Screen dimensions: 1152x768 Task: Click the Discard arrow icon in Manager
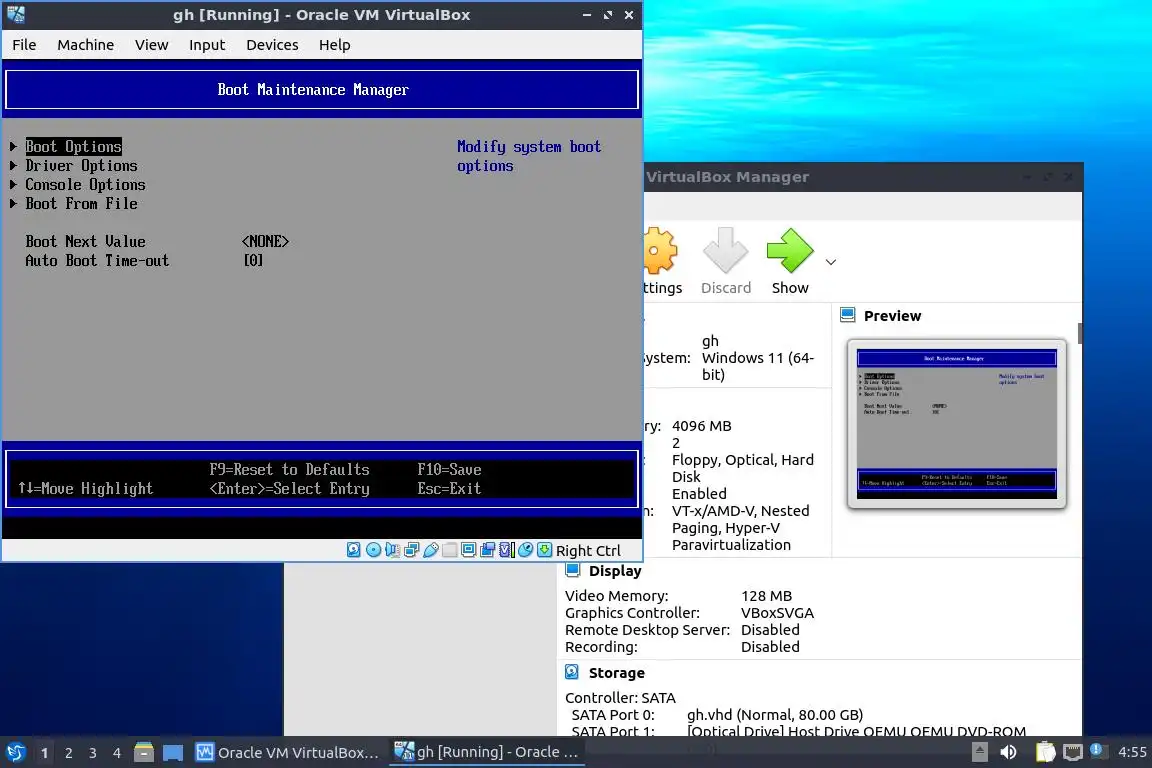(x=726, y=251)
